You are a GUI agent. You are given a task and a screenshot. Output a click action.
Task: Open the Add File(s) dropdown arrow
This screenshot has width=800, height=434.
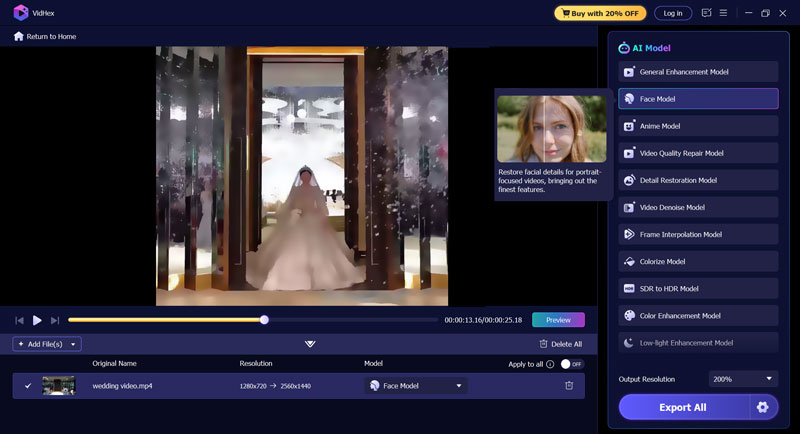point(74,344)
